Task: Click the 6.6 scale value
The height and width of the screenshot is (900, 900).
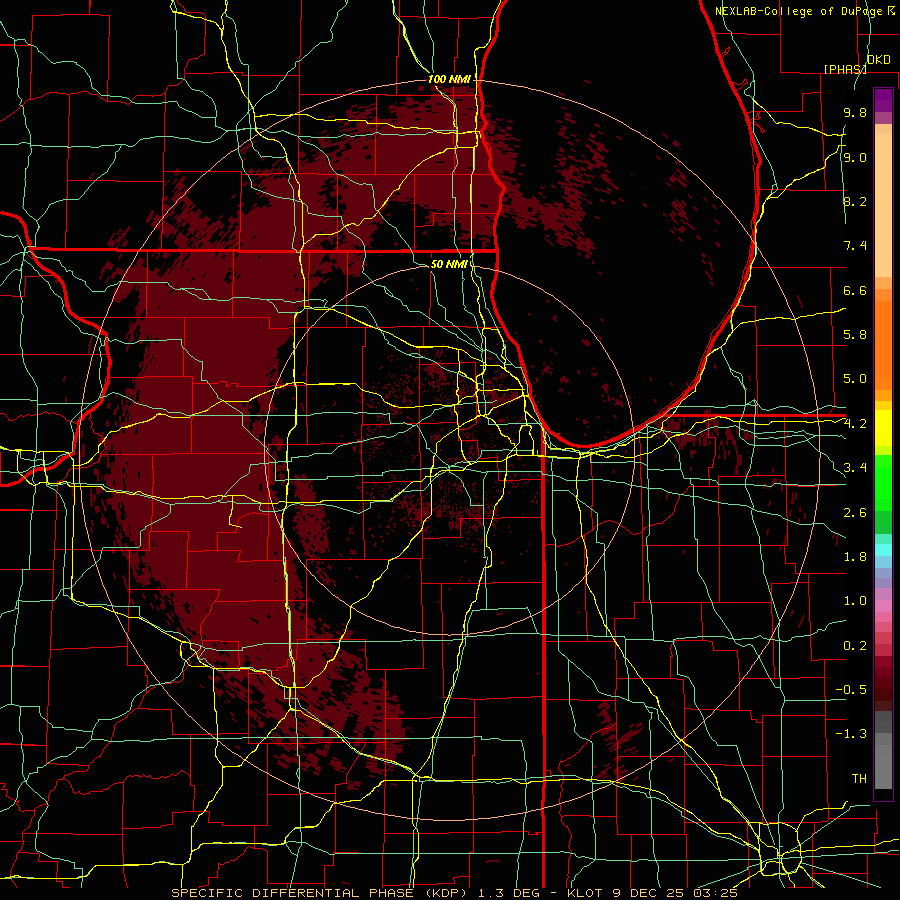Action: click(x=855, y=290)
